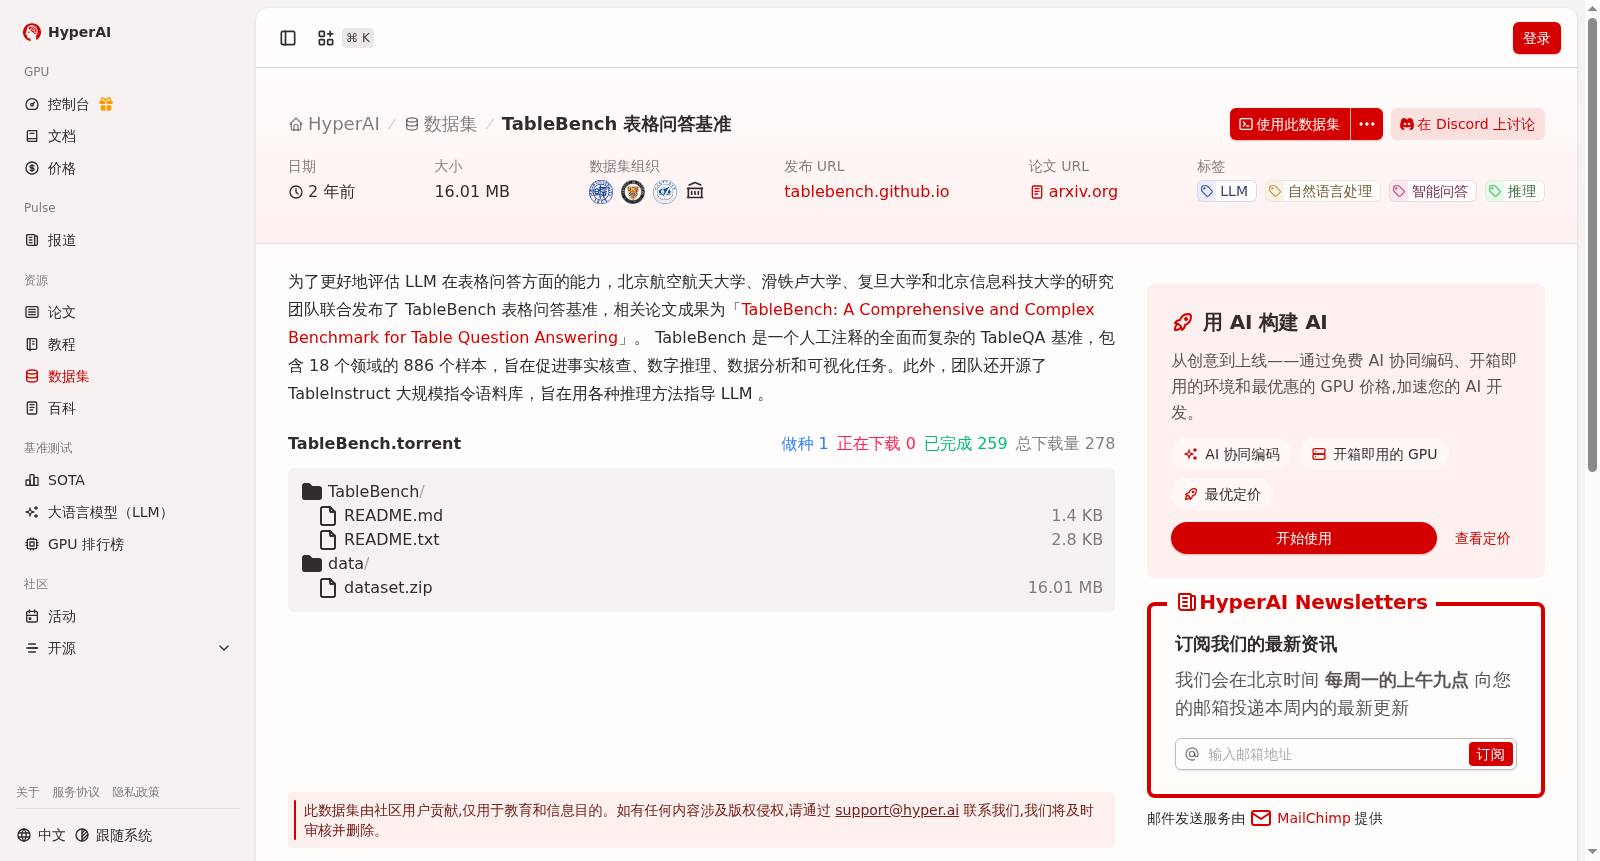Open the TableBench paper title link
The width and height of the screenshot is (1600, 861).
(x=691, y=323)
